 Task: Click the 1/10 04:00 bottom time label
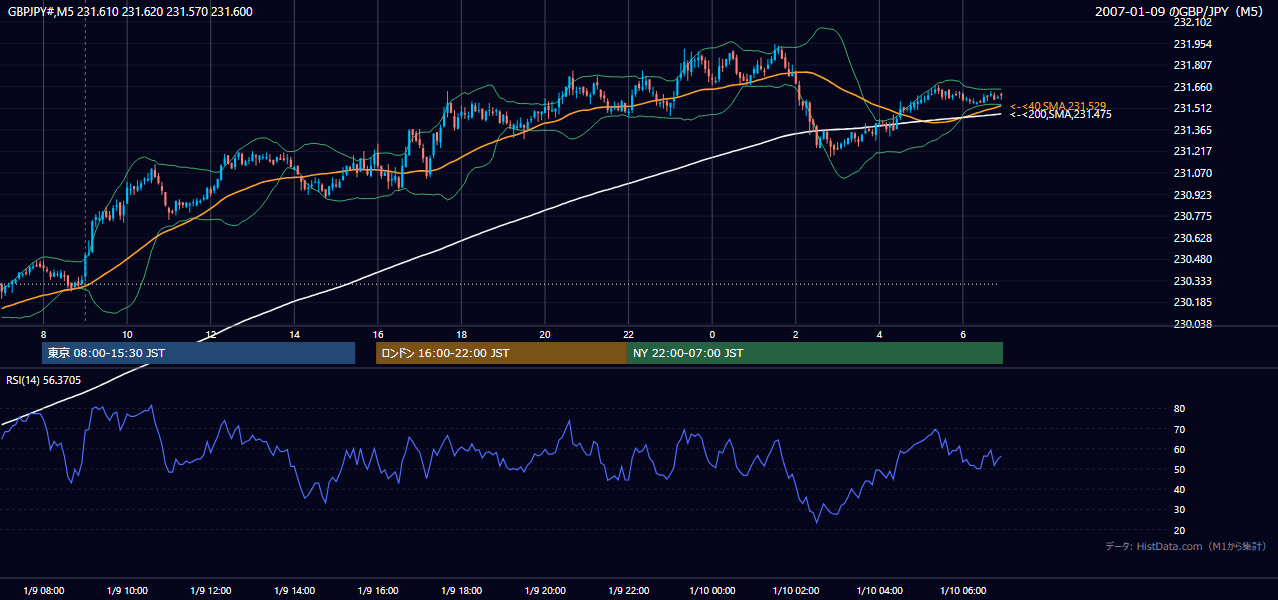(x=879, y=590)
